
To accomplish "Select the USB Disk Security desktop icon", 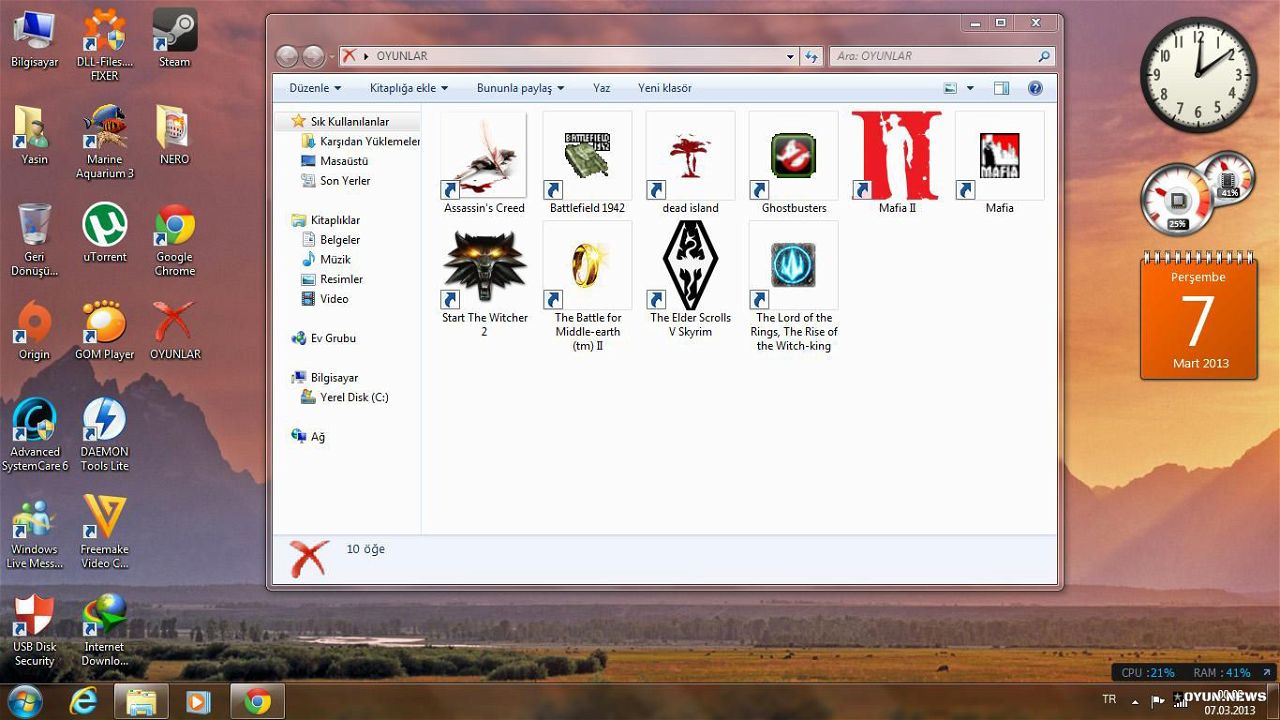I will (34, 630).
